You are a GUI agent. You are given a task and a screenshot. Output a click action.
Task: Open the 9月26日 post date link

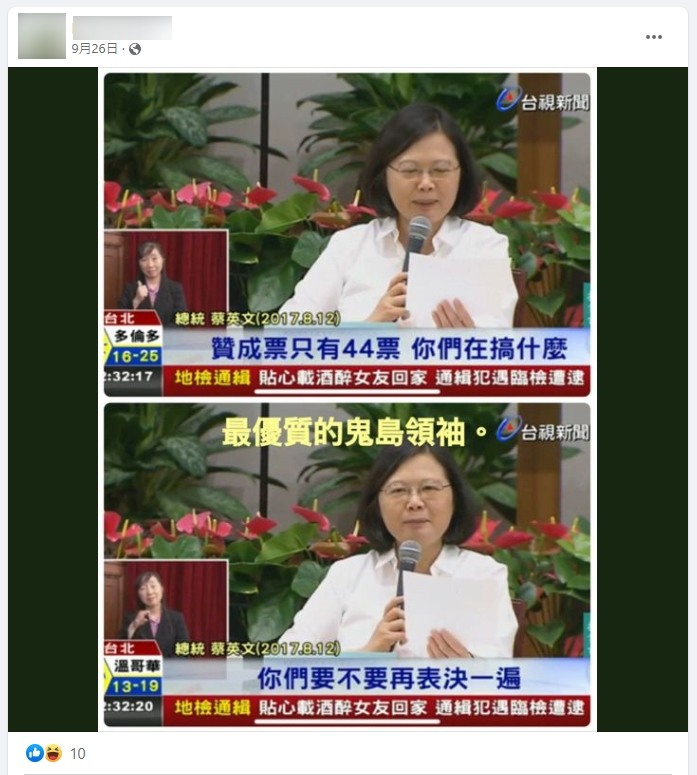(94, 48)
